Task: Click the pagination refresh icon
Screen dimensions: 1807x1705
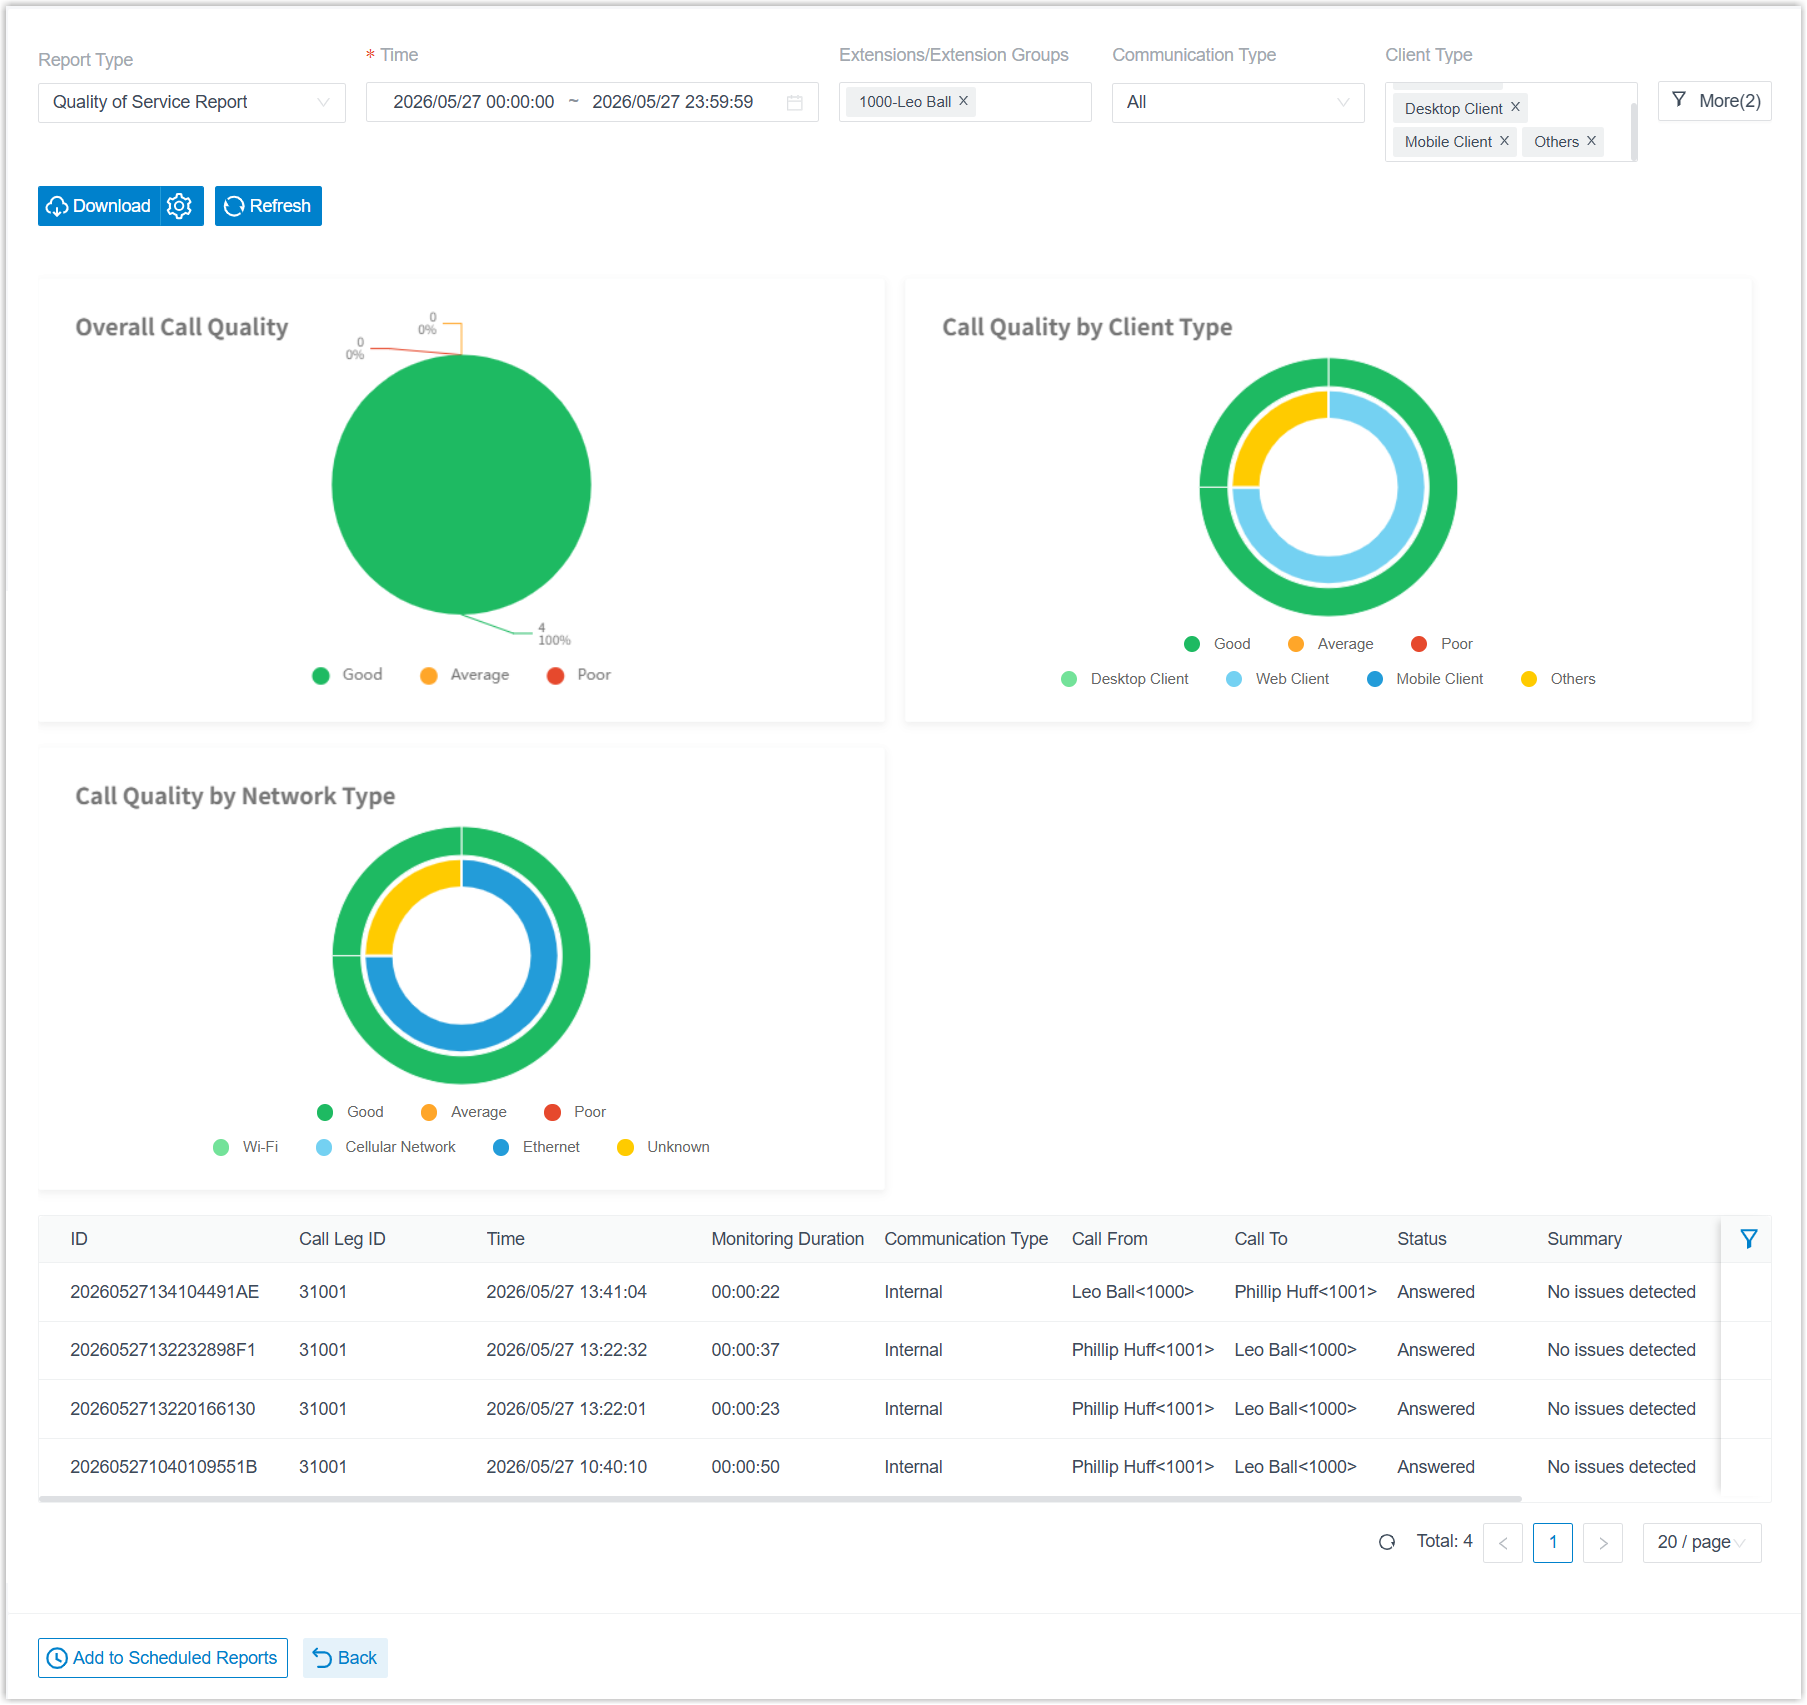Action: click(x=1387, y=1542)
